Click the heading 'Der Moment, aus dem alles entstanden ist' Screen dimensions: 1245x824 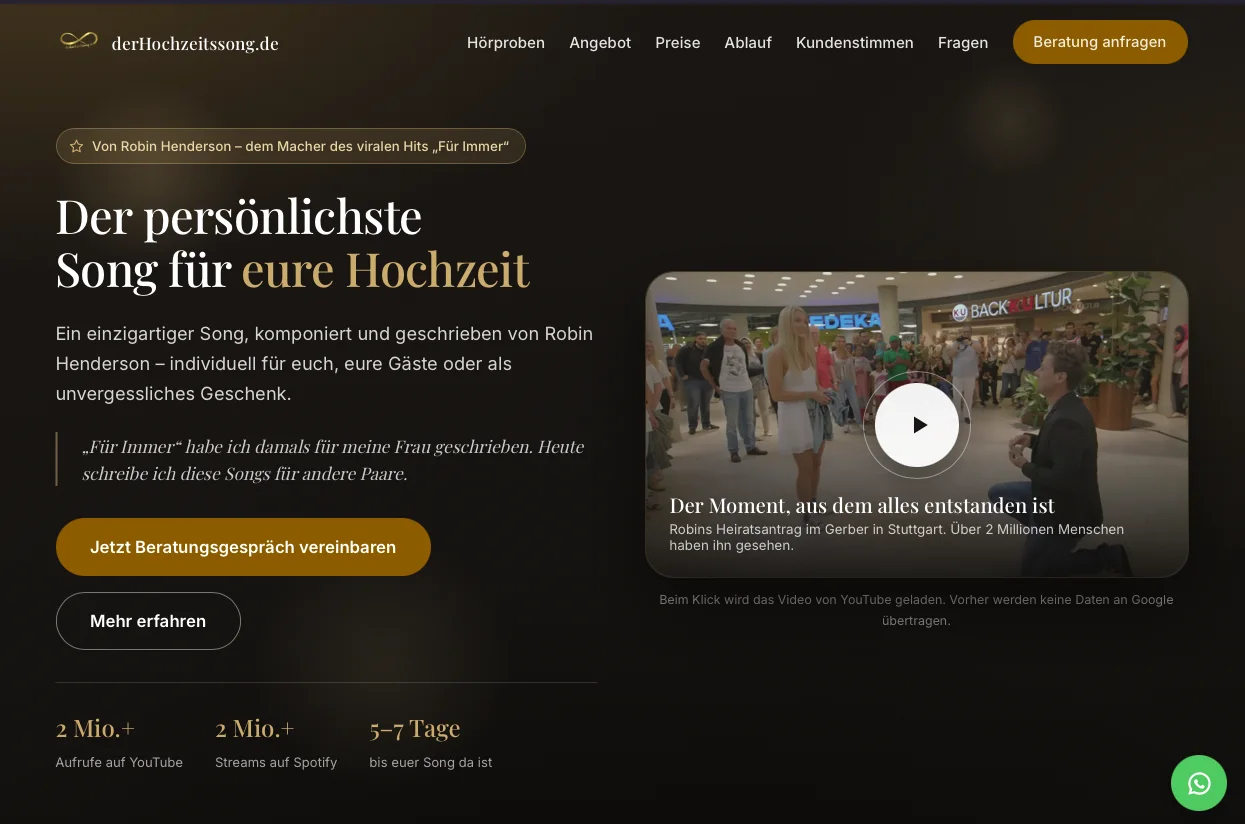[862, 505]
